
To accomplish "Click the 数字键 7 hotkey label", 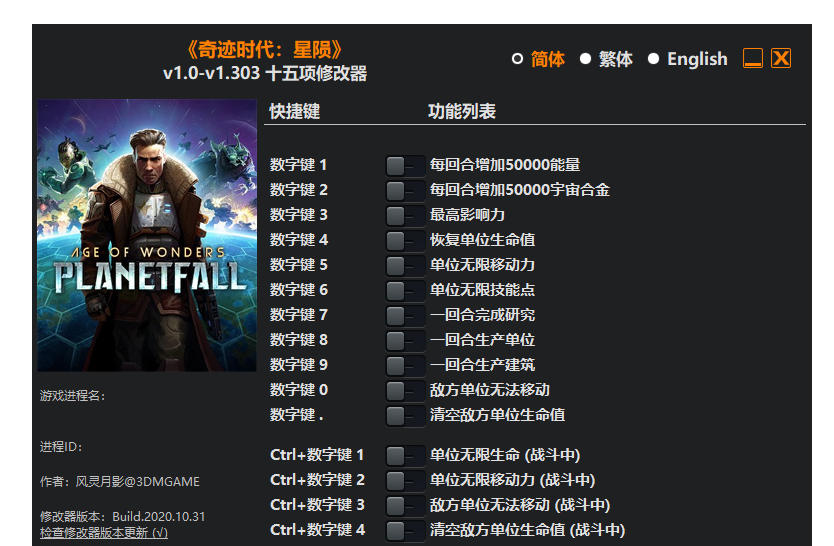I will [x=298, y=315].
